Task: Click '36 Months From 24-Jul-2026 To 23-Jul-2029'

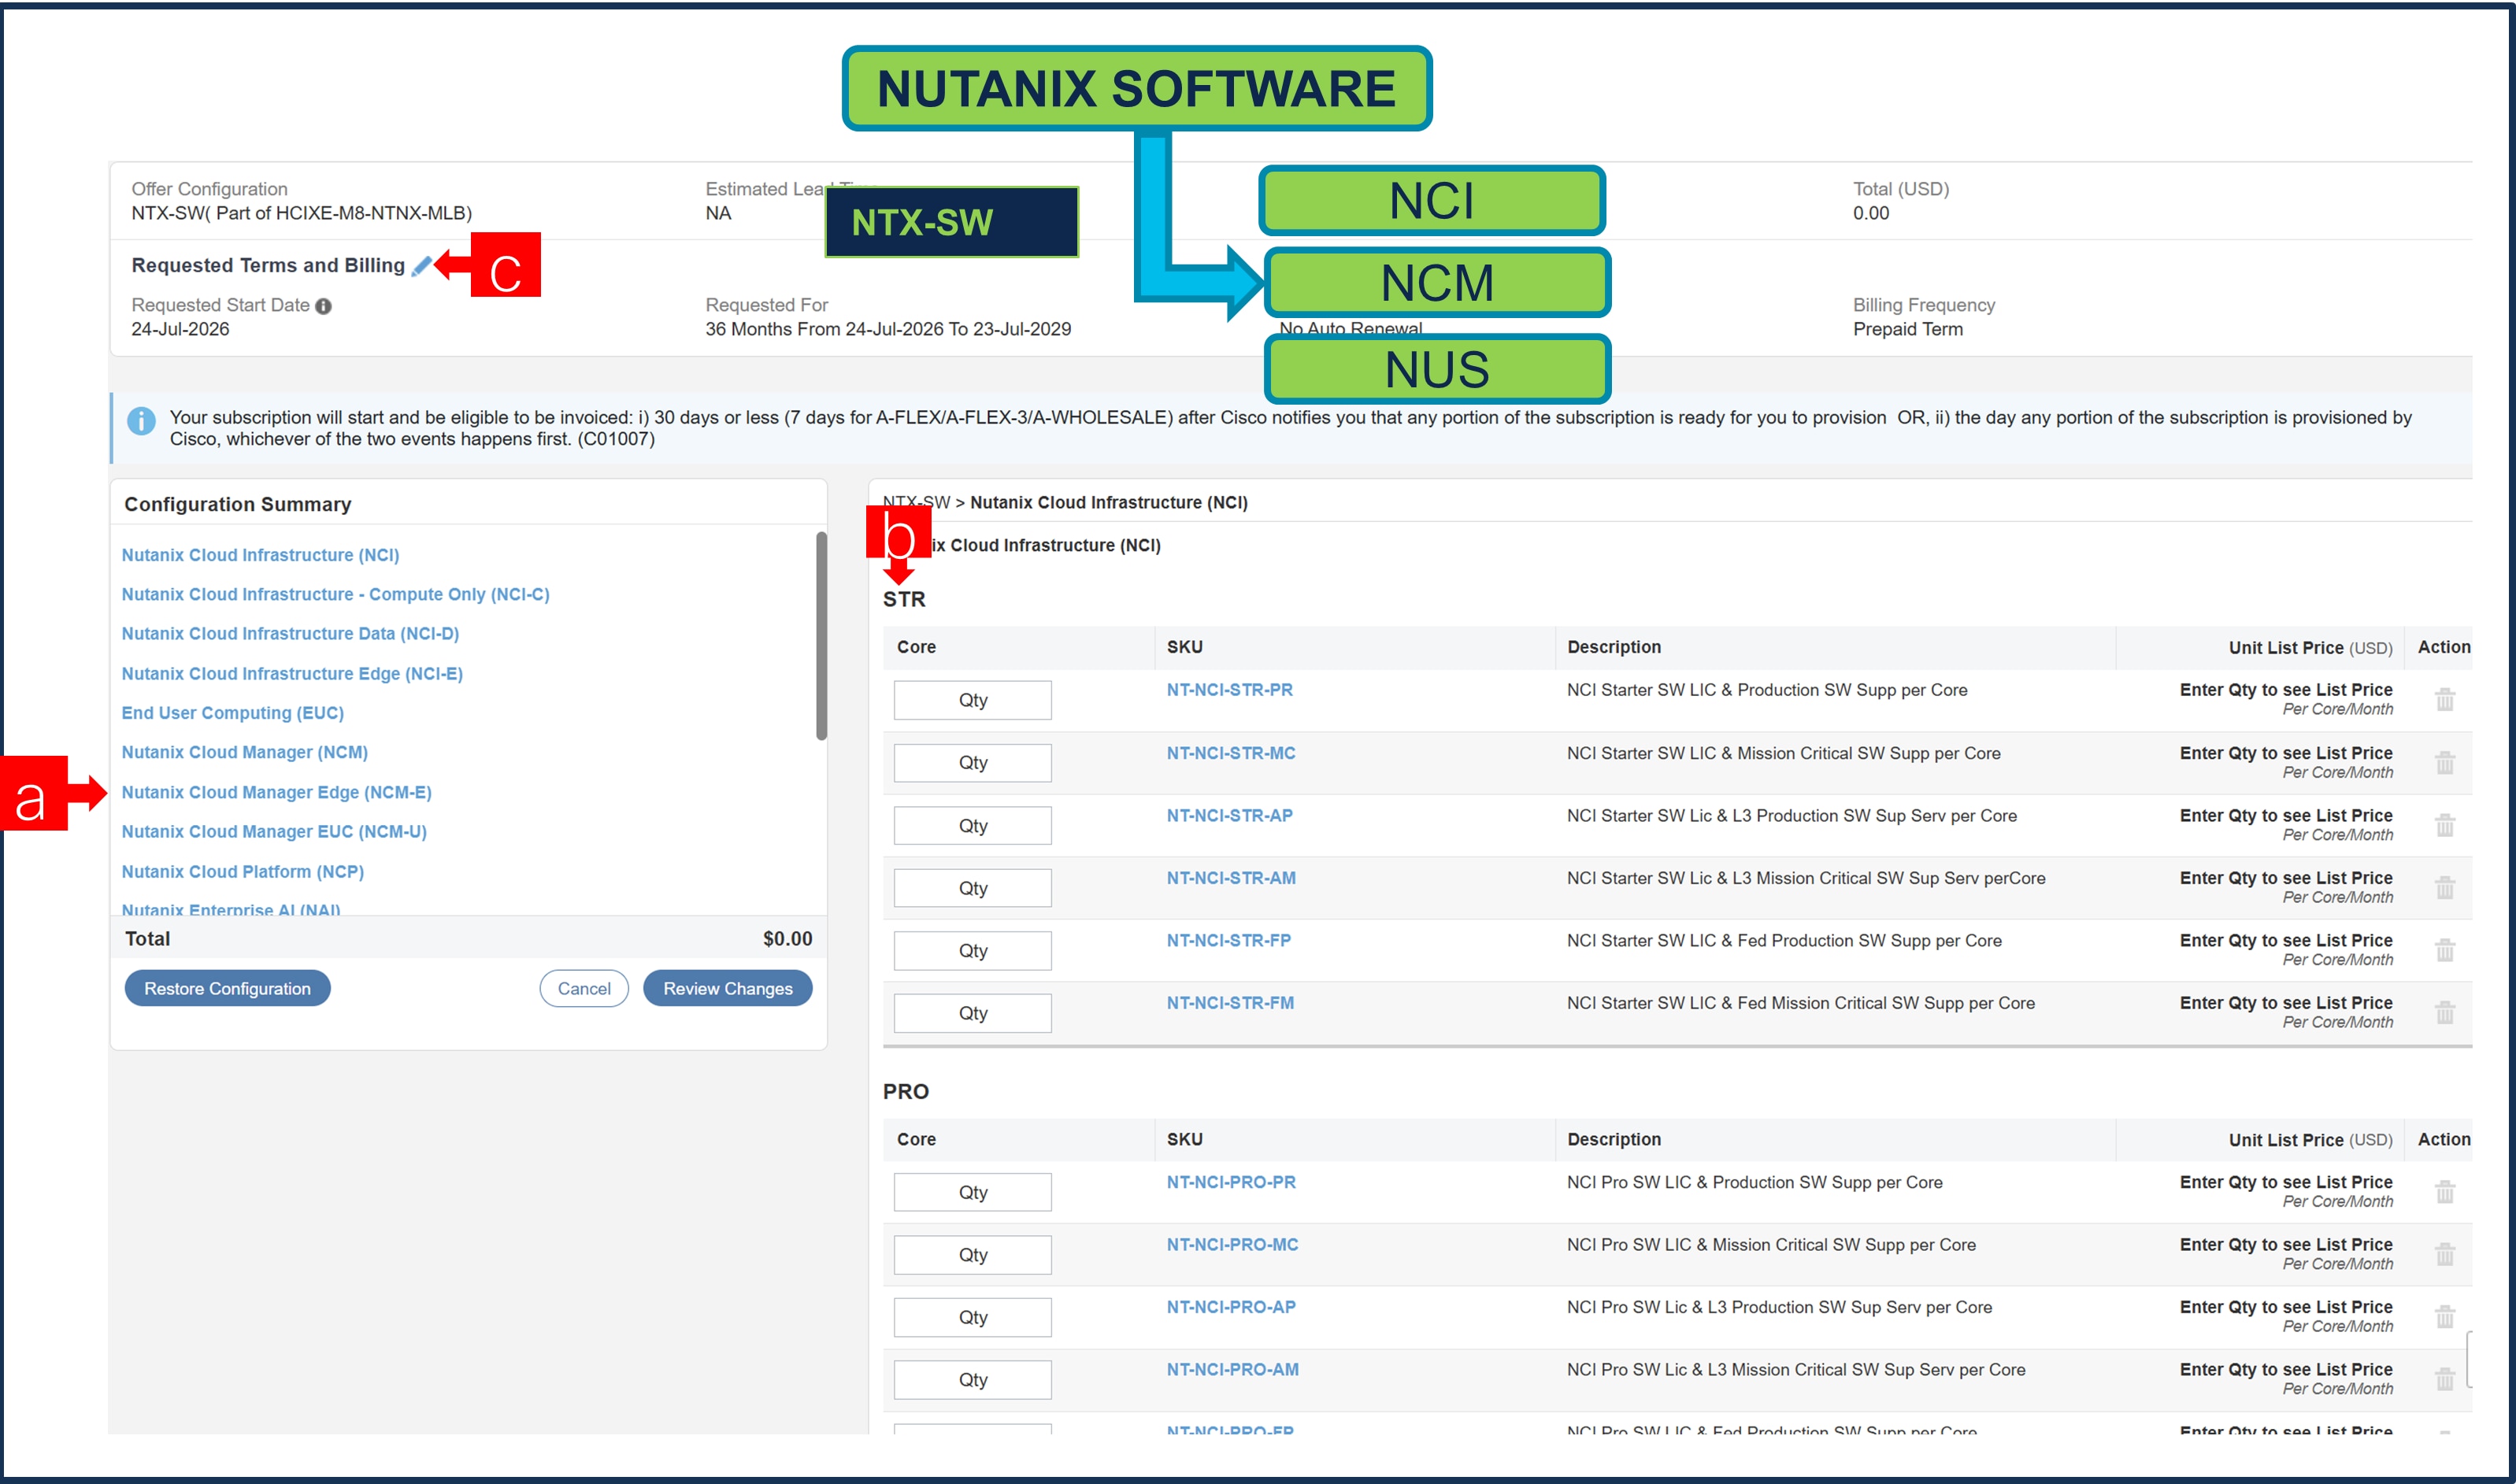Action: 887,329
